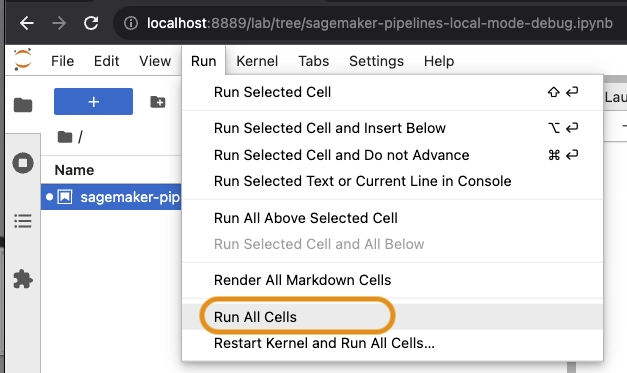
Task: Click the new folder icon
Action: click(x=158, y=102)
